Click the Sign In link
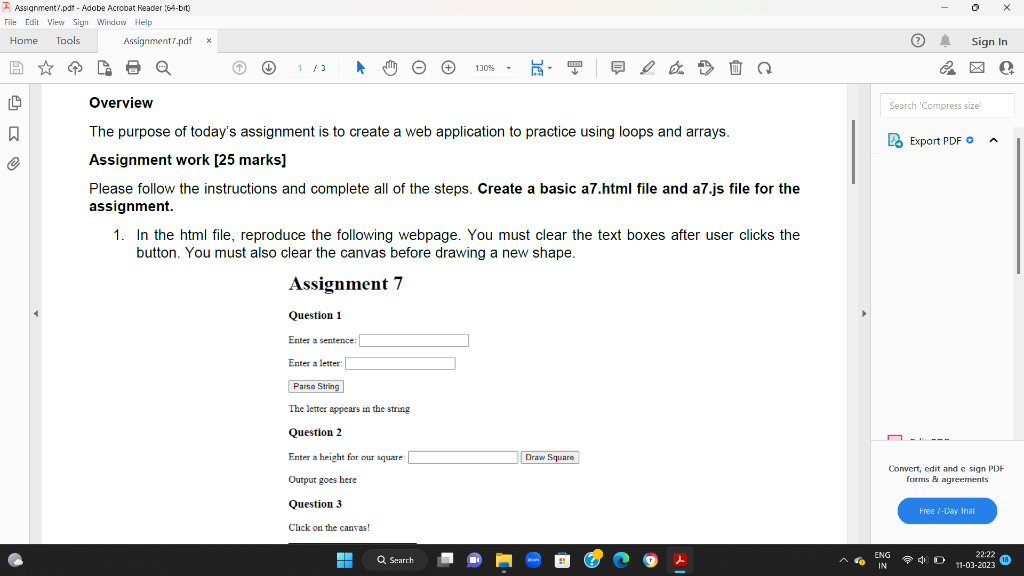The image size is (1024, 576). (990, 41)
